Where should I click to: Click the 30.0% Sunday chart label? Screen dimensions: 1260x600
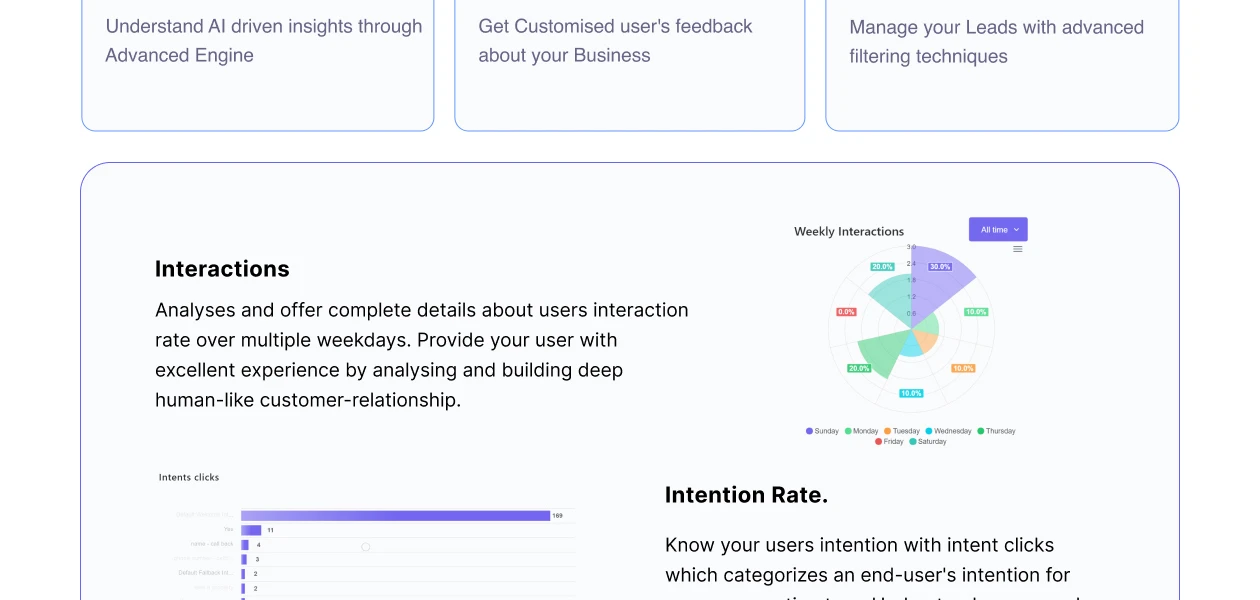(940, 267)
